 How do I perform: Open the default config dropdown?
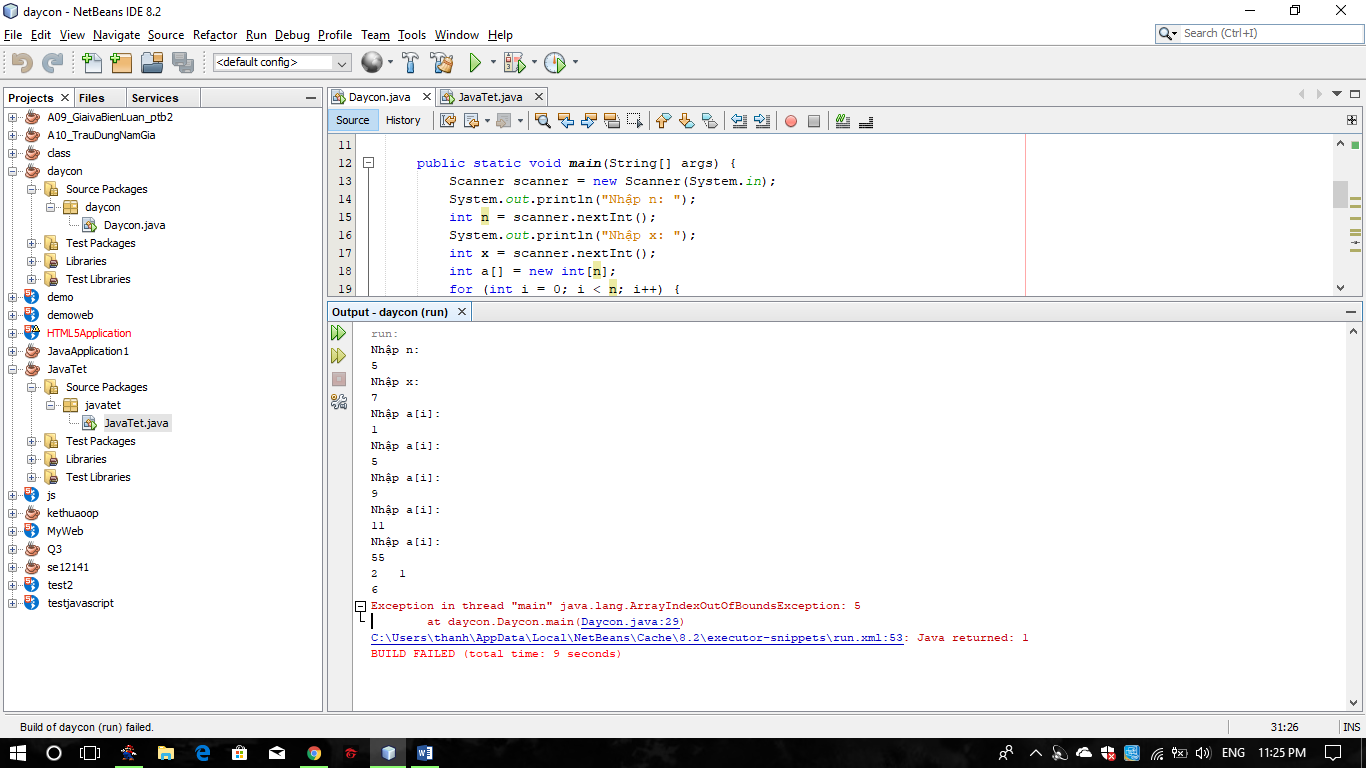[282, 62]
